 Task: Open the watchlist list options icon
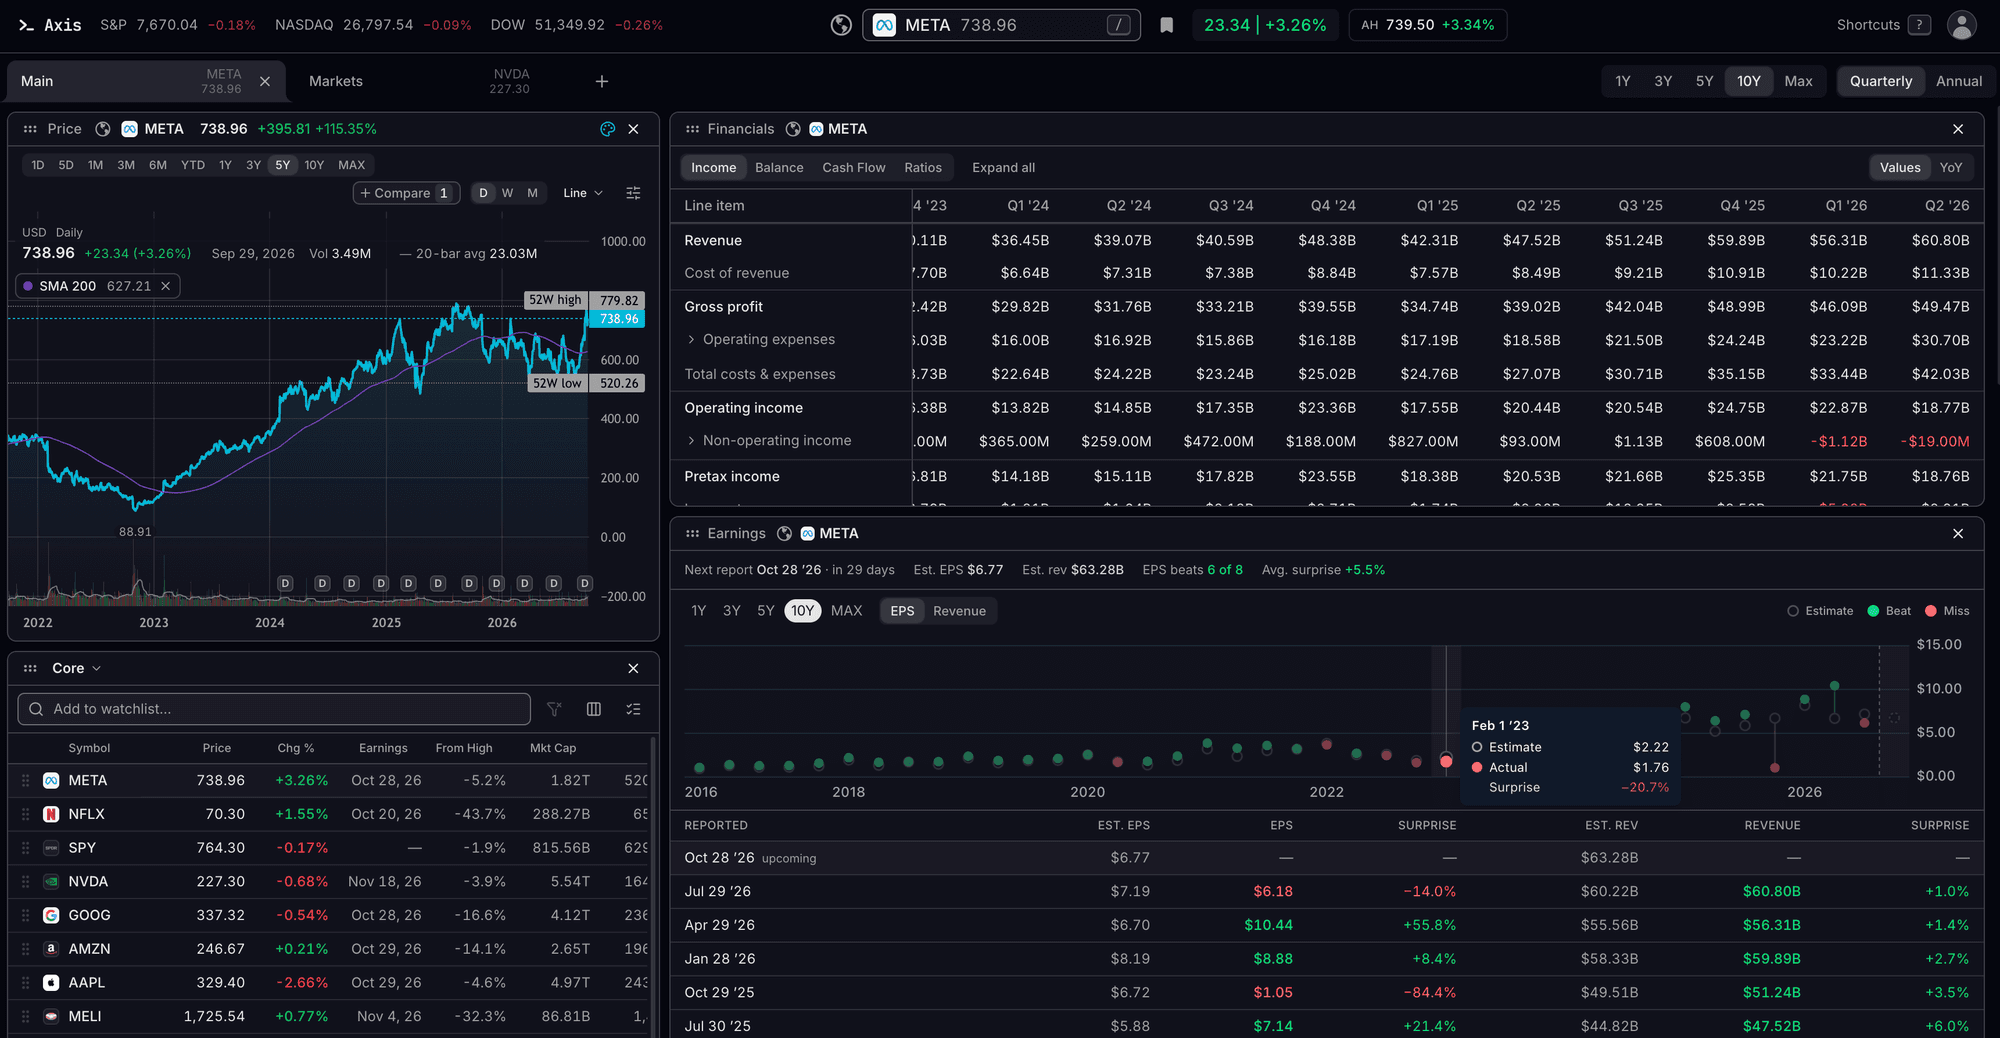click(x=633, y=709)
